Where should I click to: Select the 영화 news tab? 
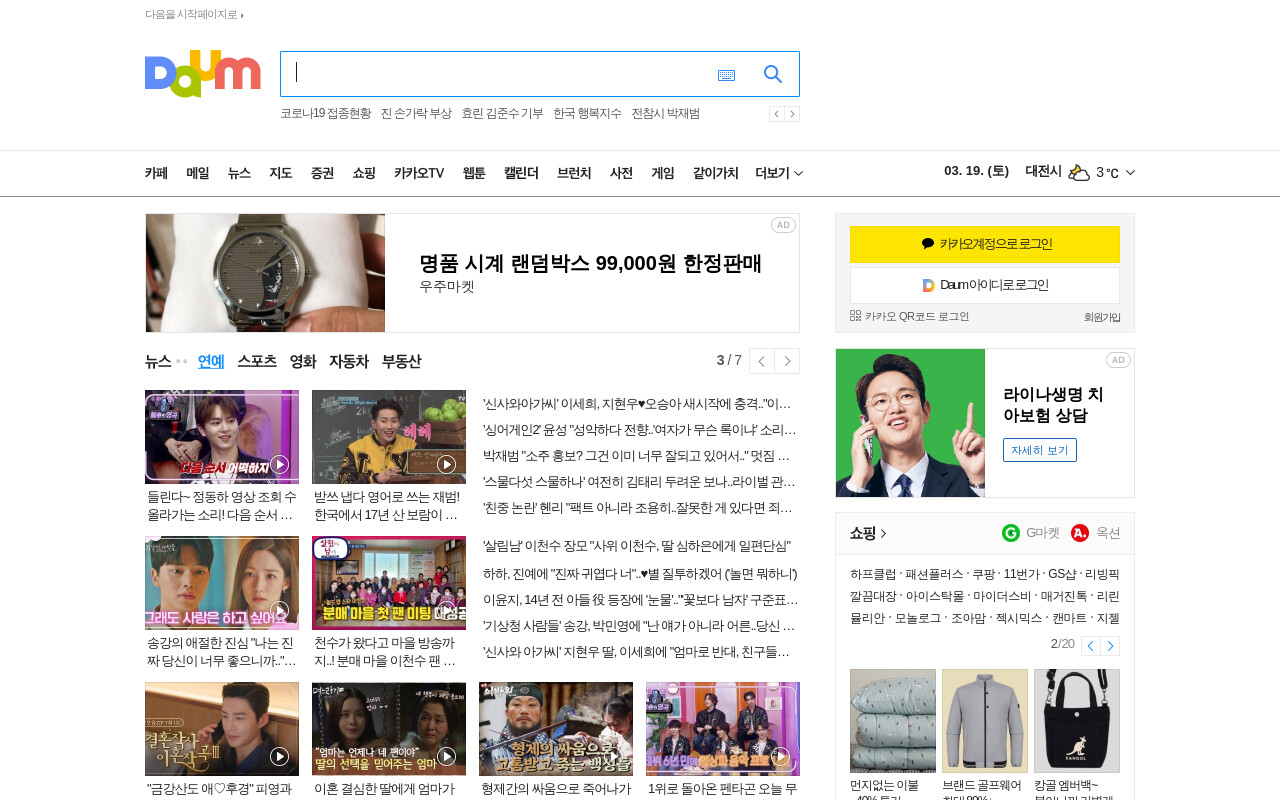pos(303,361)
